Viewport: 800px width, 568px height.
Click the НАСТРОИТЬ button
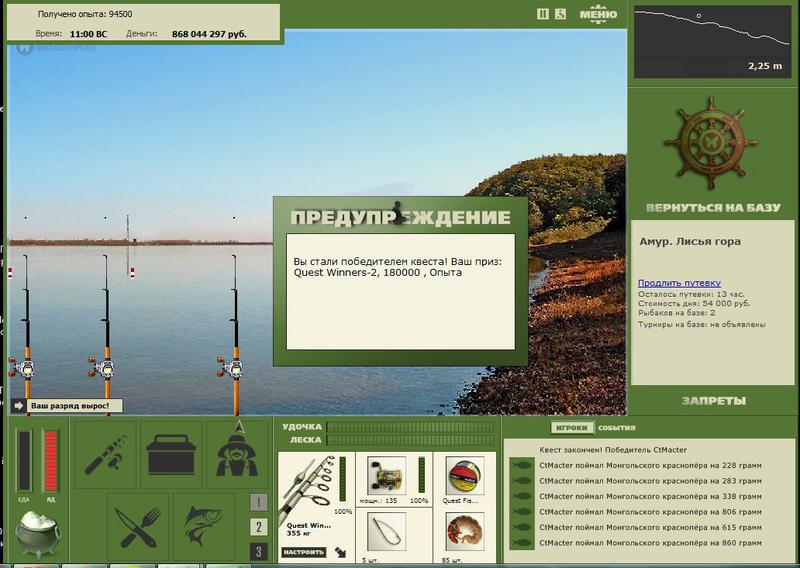(304, 552)
